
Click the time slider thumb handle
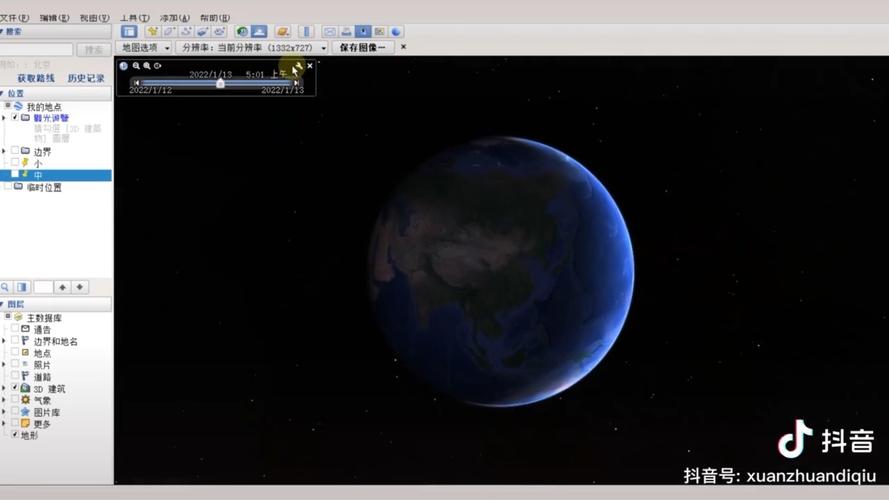(x=221, y=83)
